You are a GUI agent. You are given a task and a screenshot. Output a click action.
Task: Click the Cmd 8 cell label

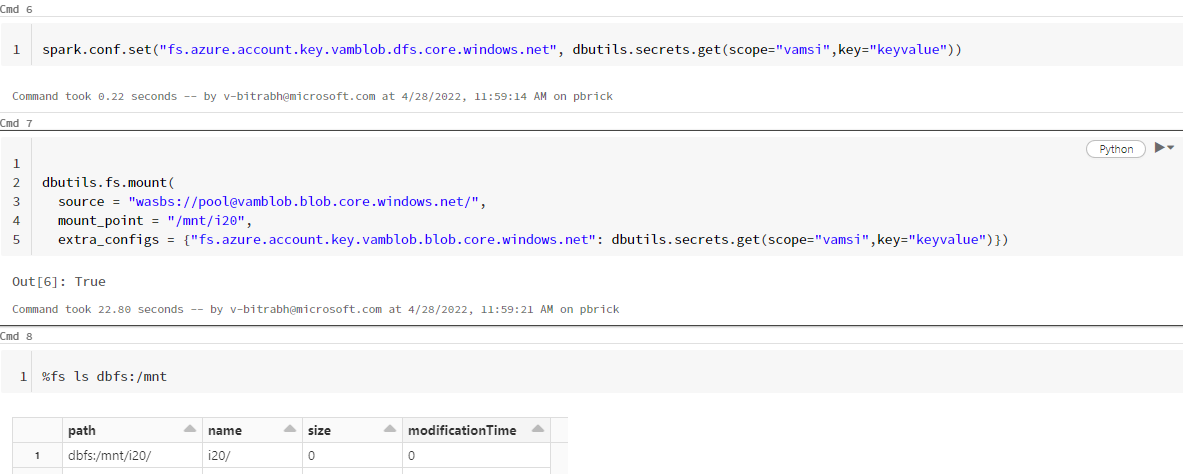(17, 335)
